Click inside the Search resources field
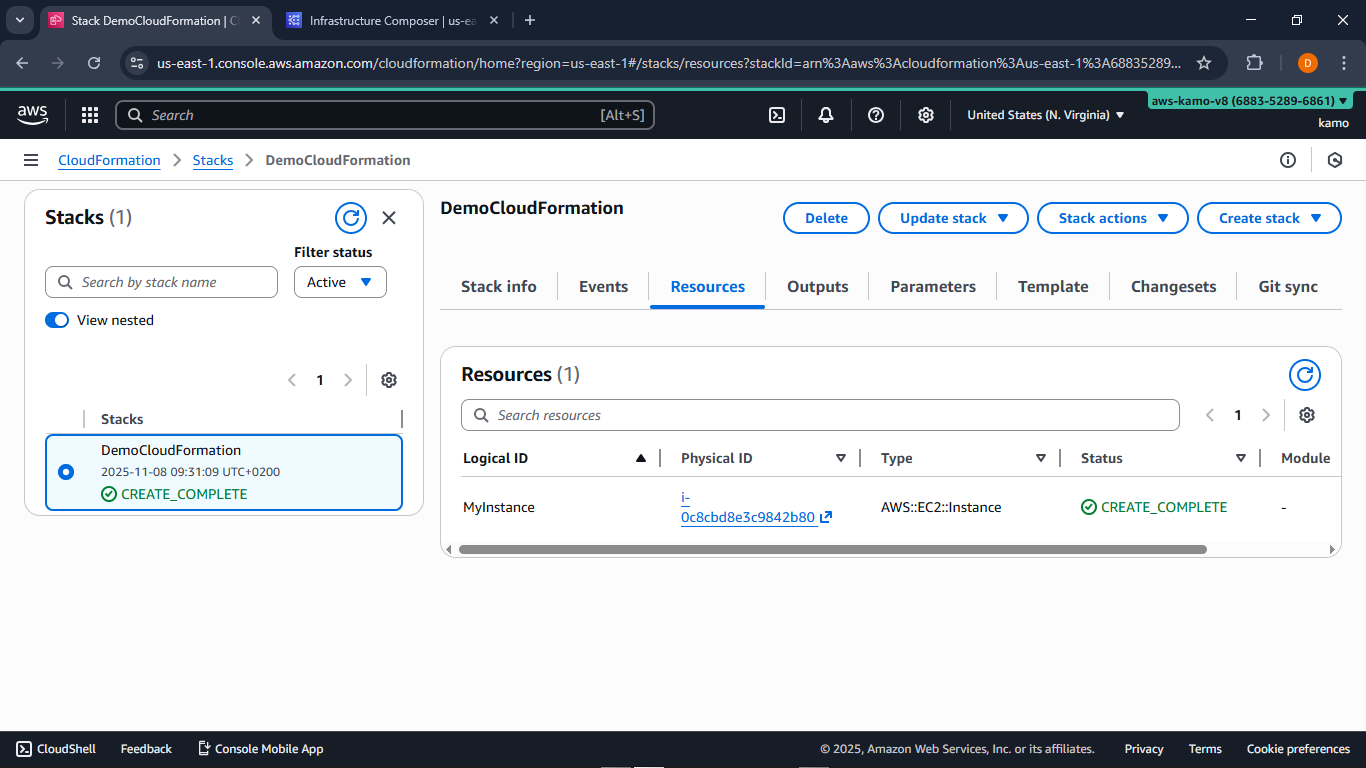This screenshot has height=768, width=1366. click(820, 415)
